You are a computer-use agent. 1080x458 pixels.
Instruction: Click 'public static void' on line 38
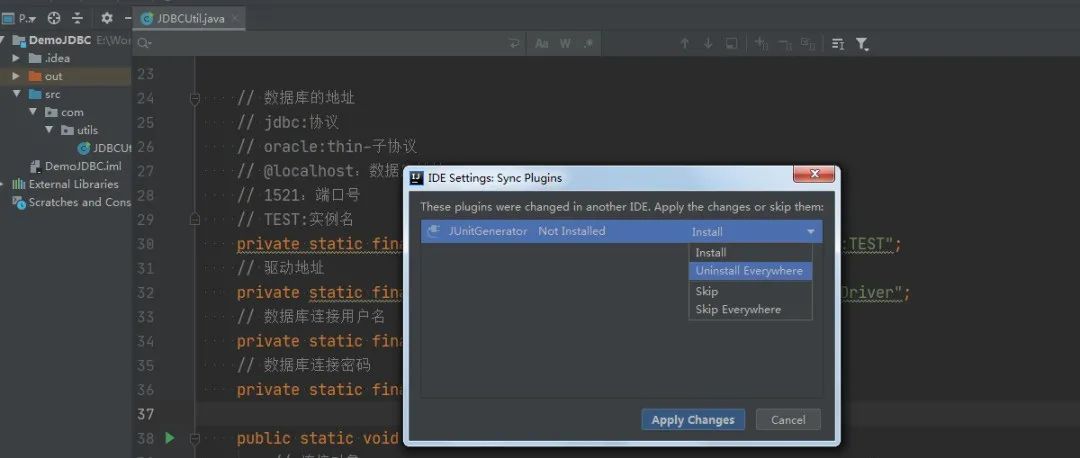(318, 438)
